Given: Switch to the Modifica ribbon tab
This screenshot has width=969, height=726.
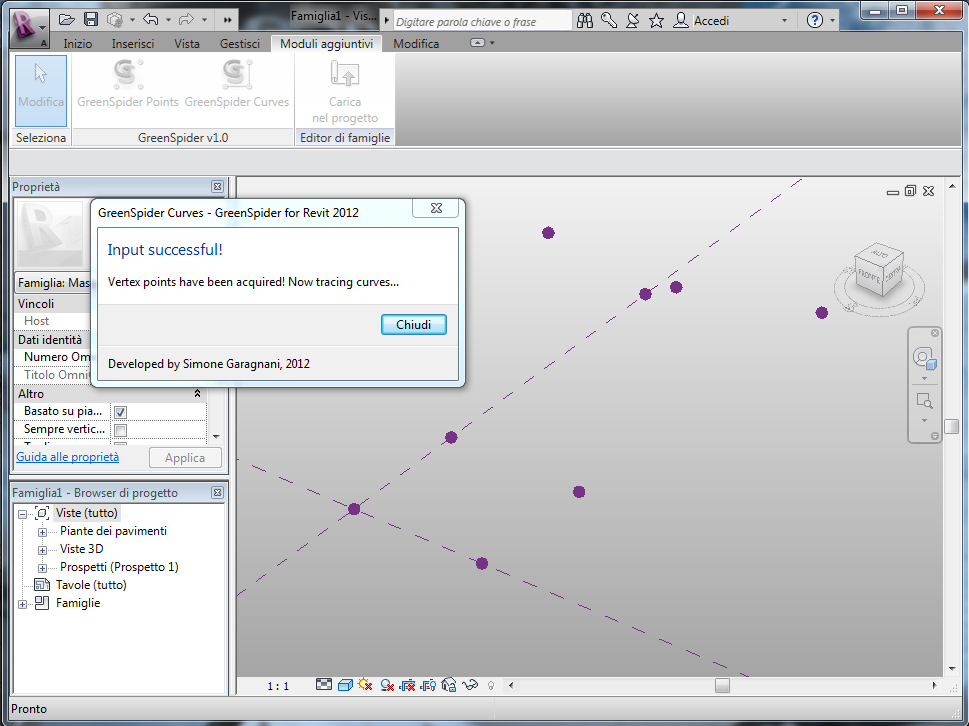Looking at the screenshot, I should tap(416, 43).
